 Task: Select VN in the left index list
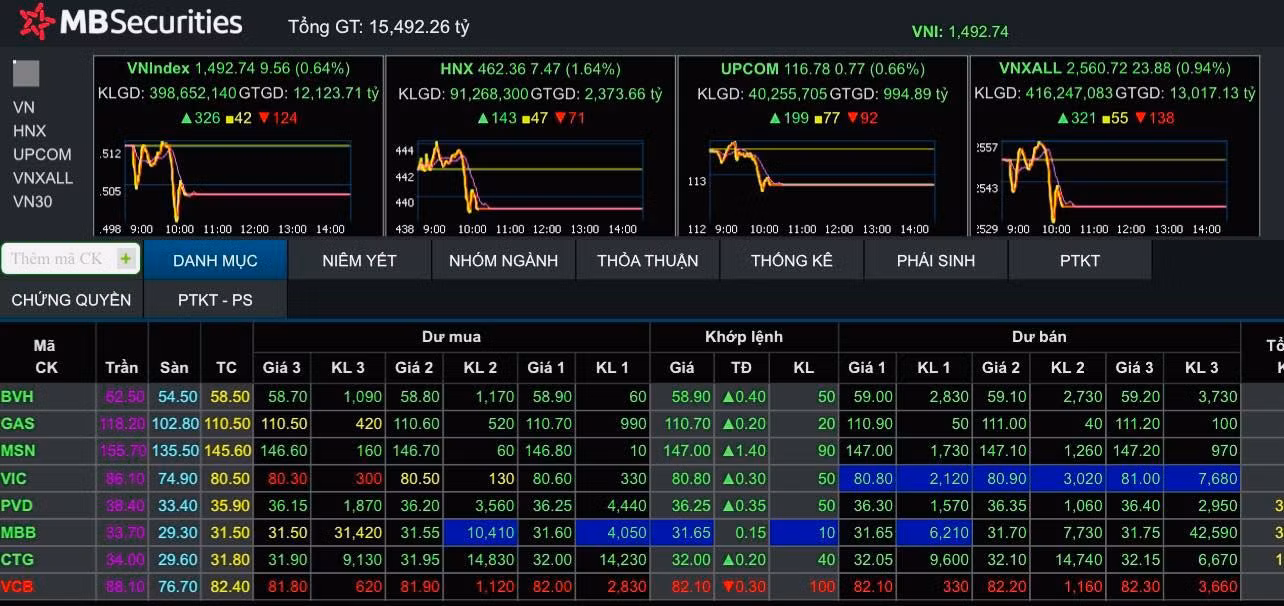point(24,107)
